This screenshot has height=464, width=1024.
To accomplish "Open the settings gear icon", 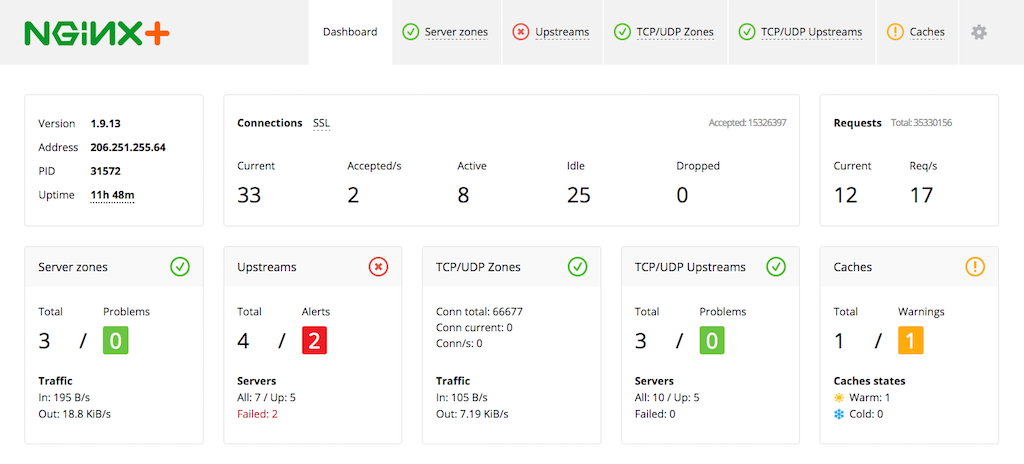I will [979, 32].
